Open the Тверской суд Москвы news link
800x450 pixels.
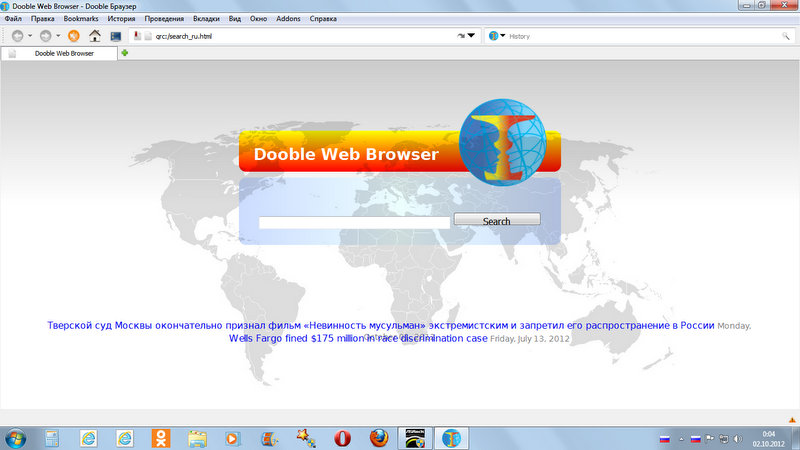tap(381, 326)
